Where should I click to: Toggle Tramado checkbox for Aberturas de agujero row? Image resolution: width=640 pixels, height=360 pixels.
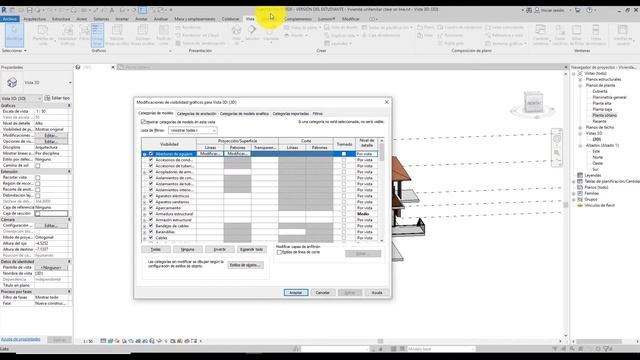pos(344,154)
